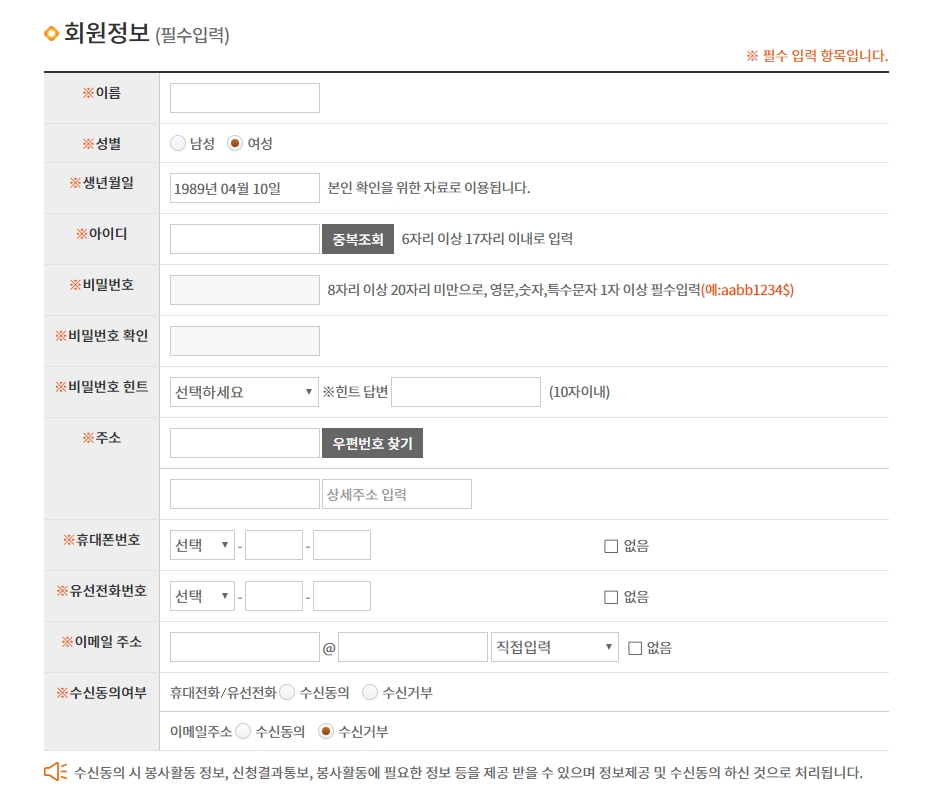The width and height of the screenshot is (928, 803).
Task: Click the 중복조회 button
Action: [x=357, y=239]
